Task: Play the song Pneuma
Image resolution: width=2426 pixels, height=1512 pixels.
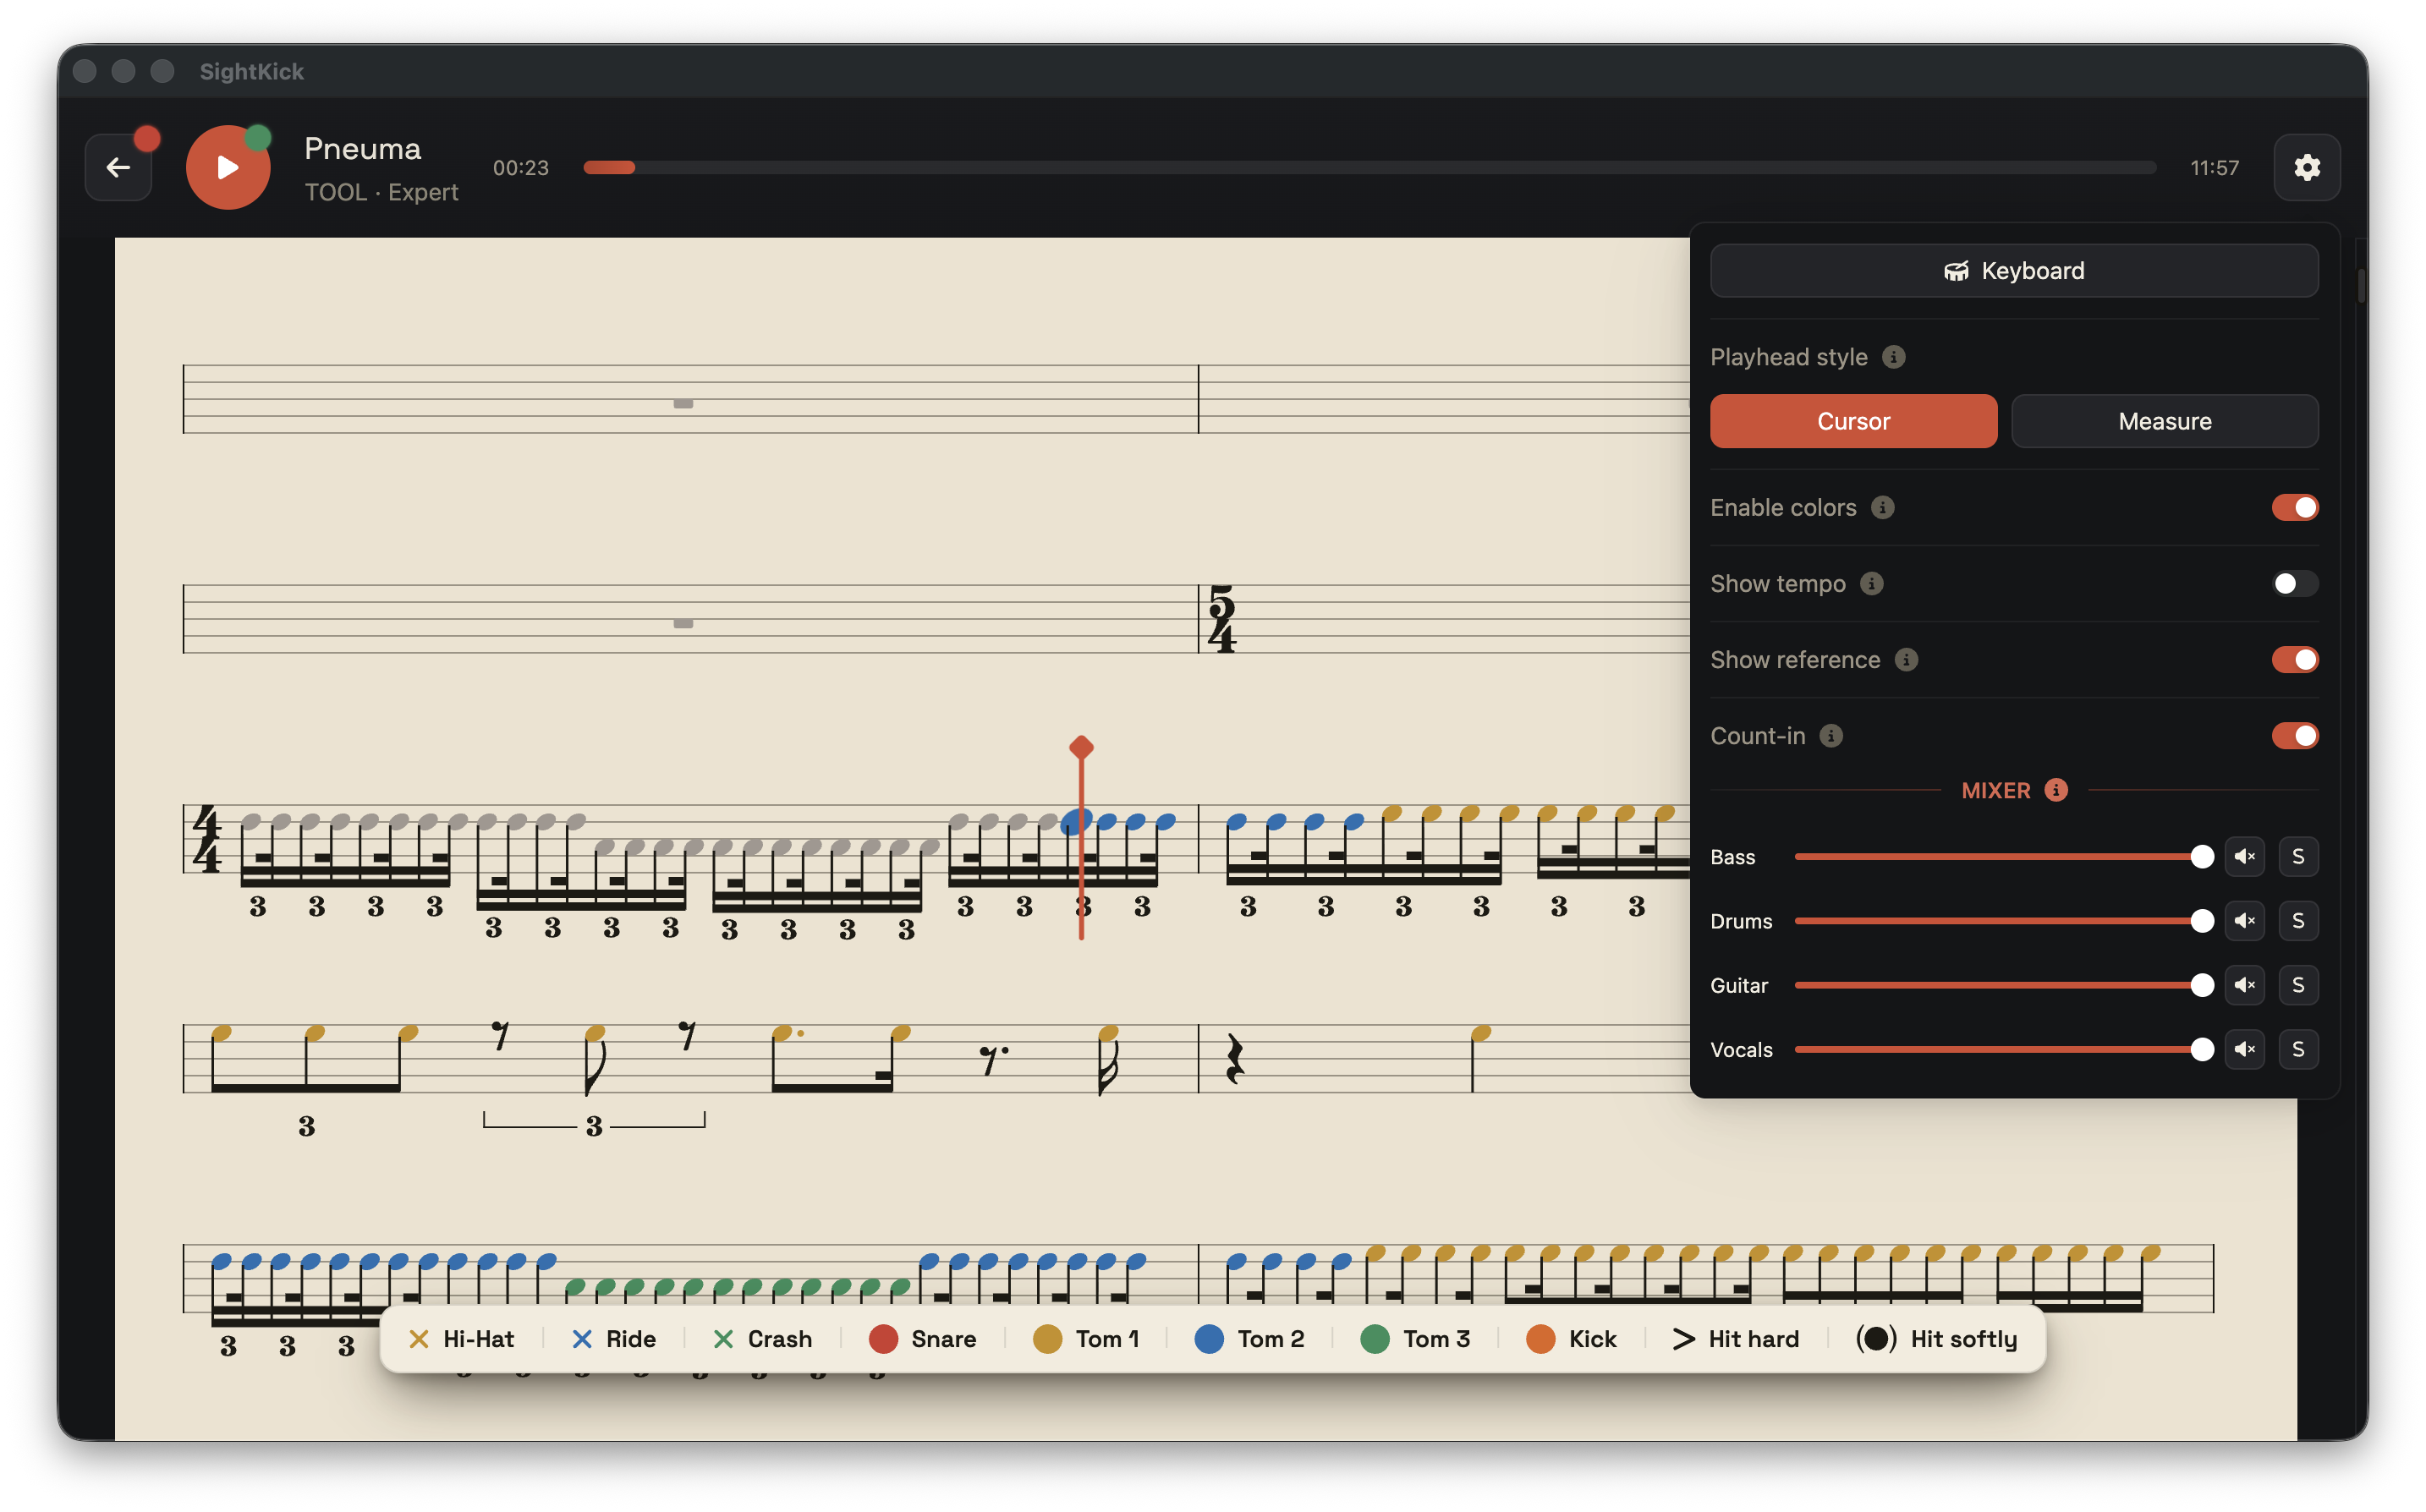Action: point(228,167)
